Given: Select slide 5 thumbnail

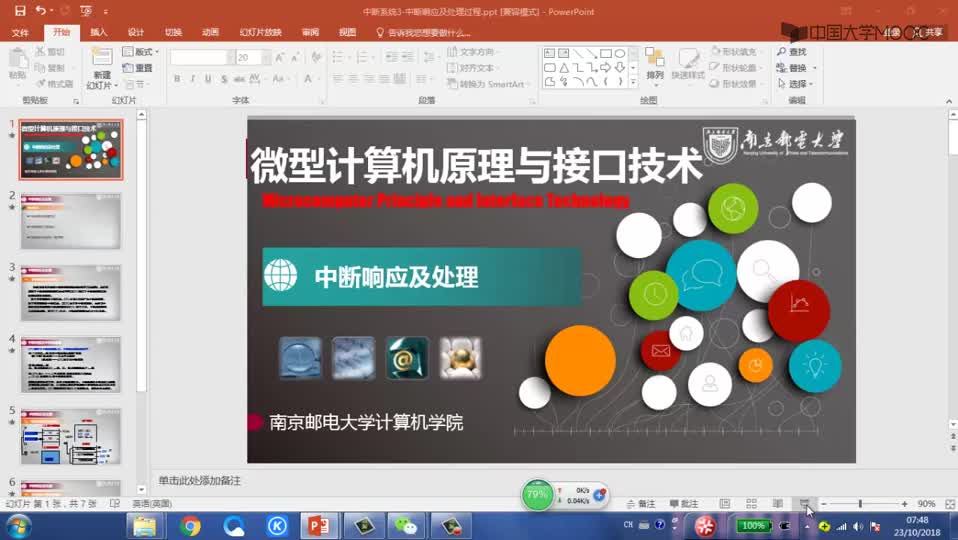Looking at the screenshot, I should coord(71,437).
